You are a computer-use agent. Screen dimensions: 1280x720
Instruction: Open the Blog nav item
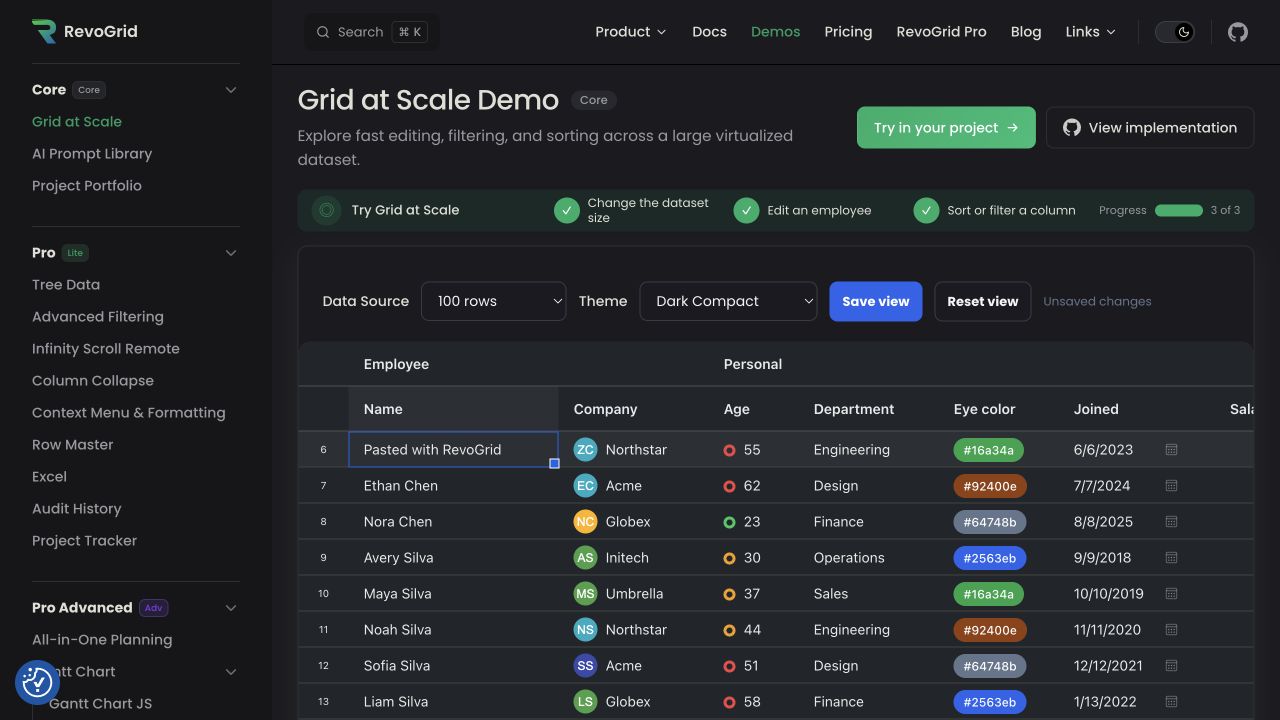[x=1026, y=32]
